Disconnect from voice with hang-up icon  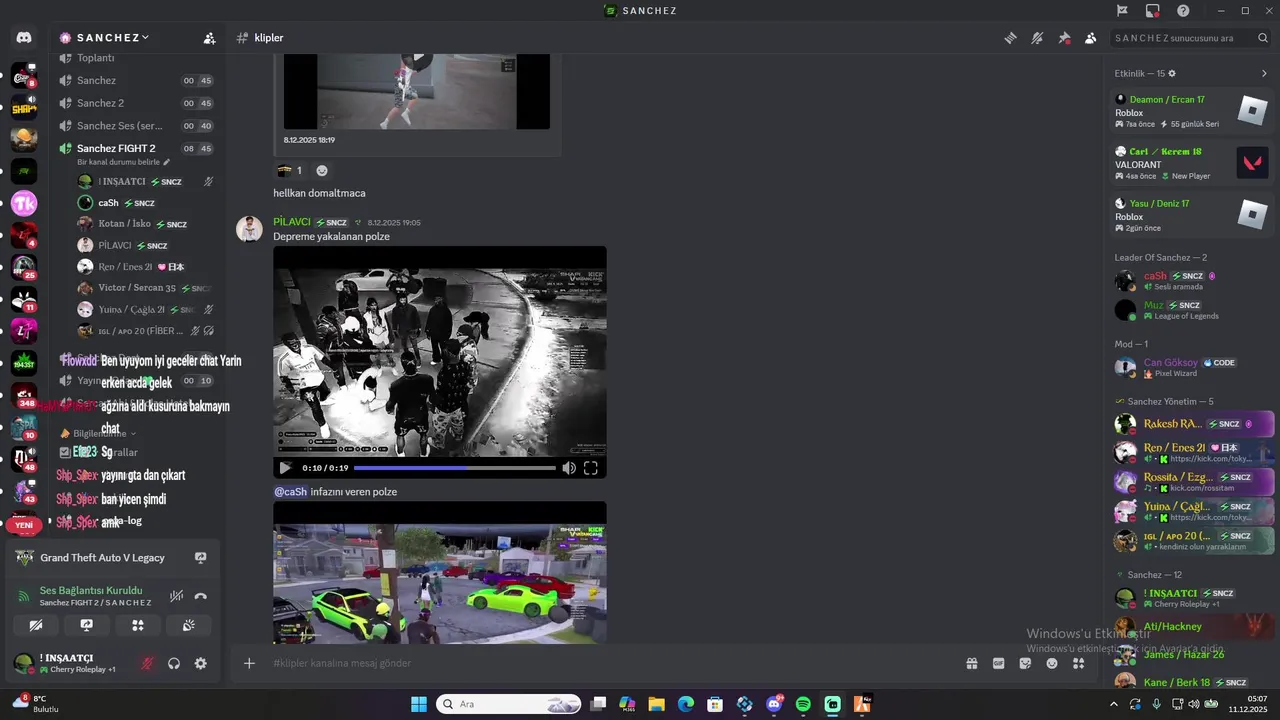point(201,596)
